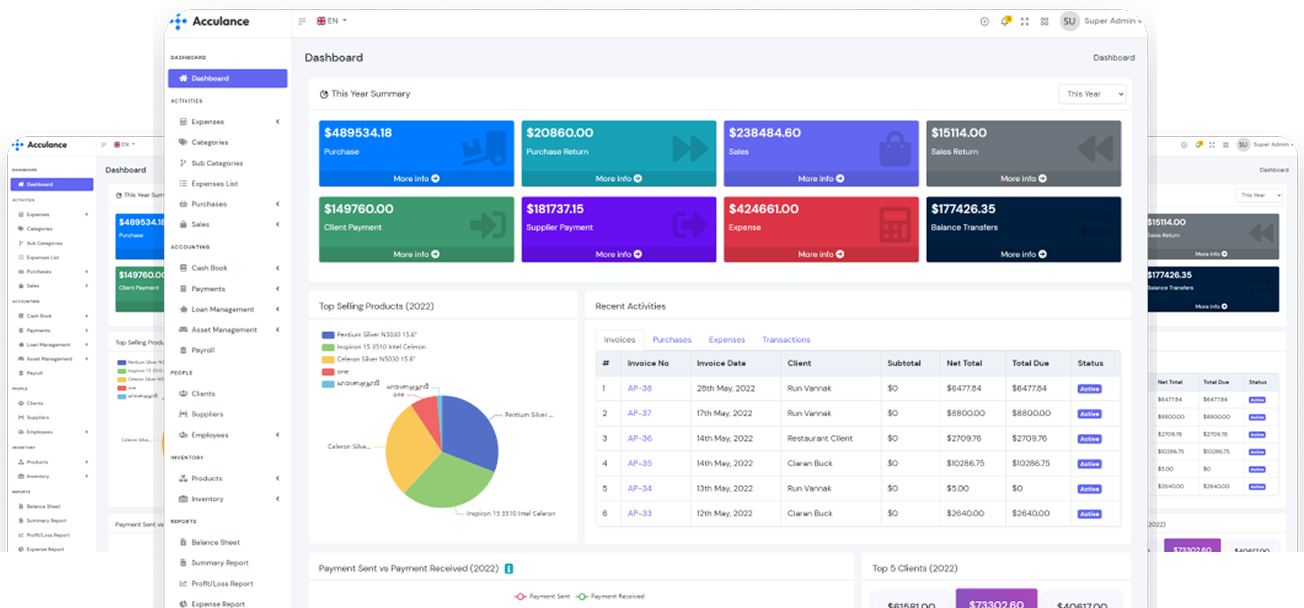Open the This Year dropdown

(1092, 93)
